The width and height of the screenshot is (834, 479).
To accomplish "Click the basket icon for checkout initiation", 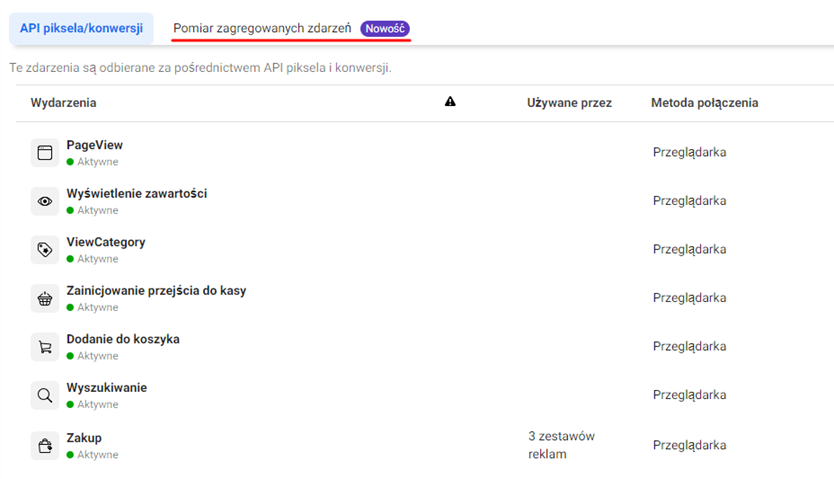I will click(44, 299).
